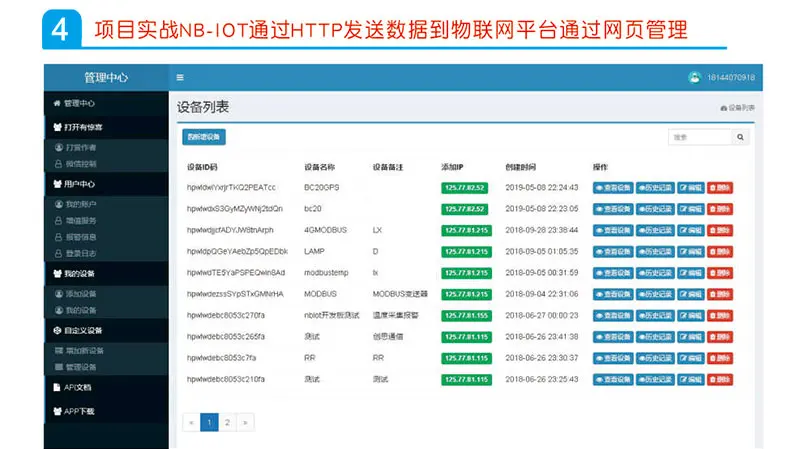View device for the BC20GPS row
Image resolution: width=800 pixels, height=449 pixels.
[x=613, y=188]
